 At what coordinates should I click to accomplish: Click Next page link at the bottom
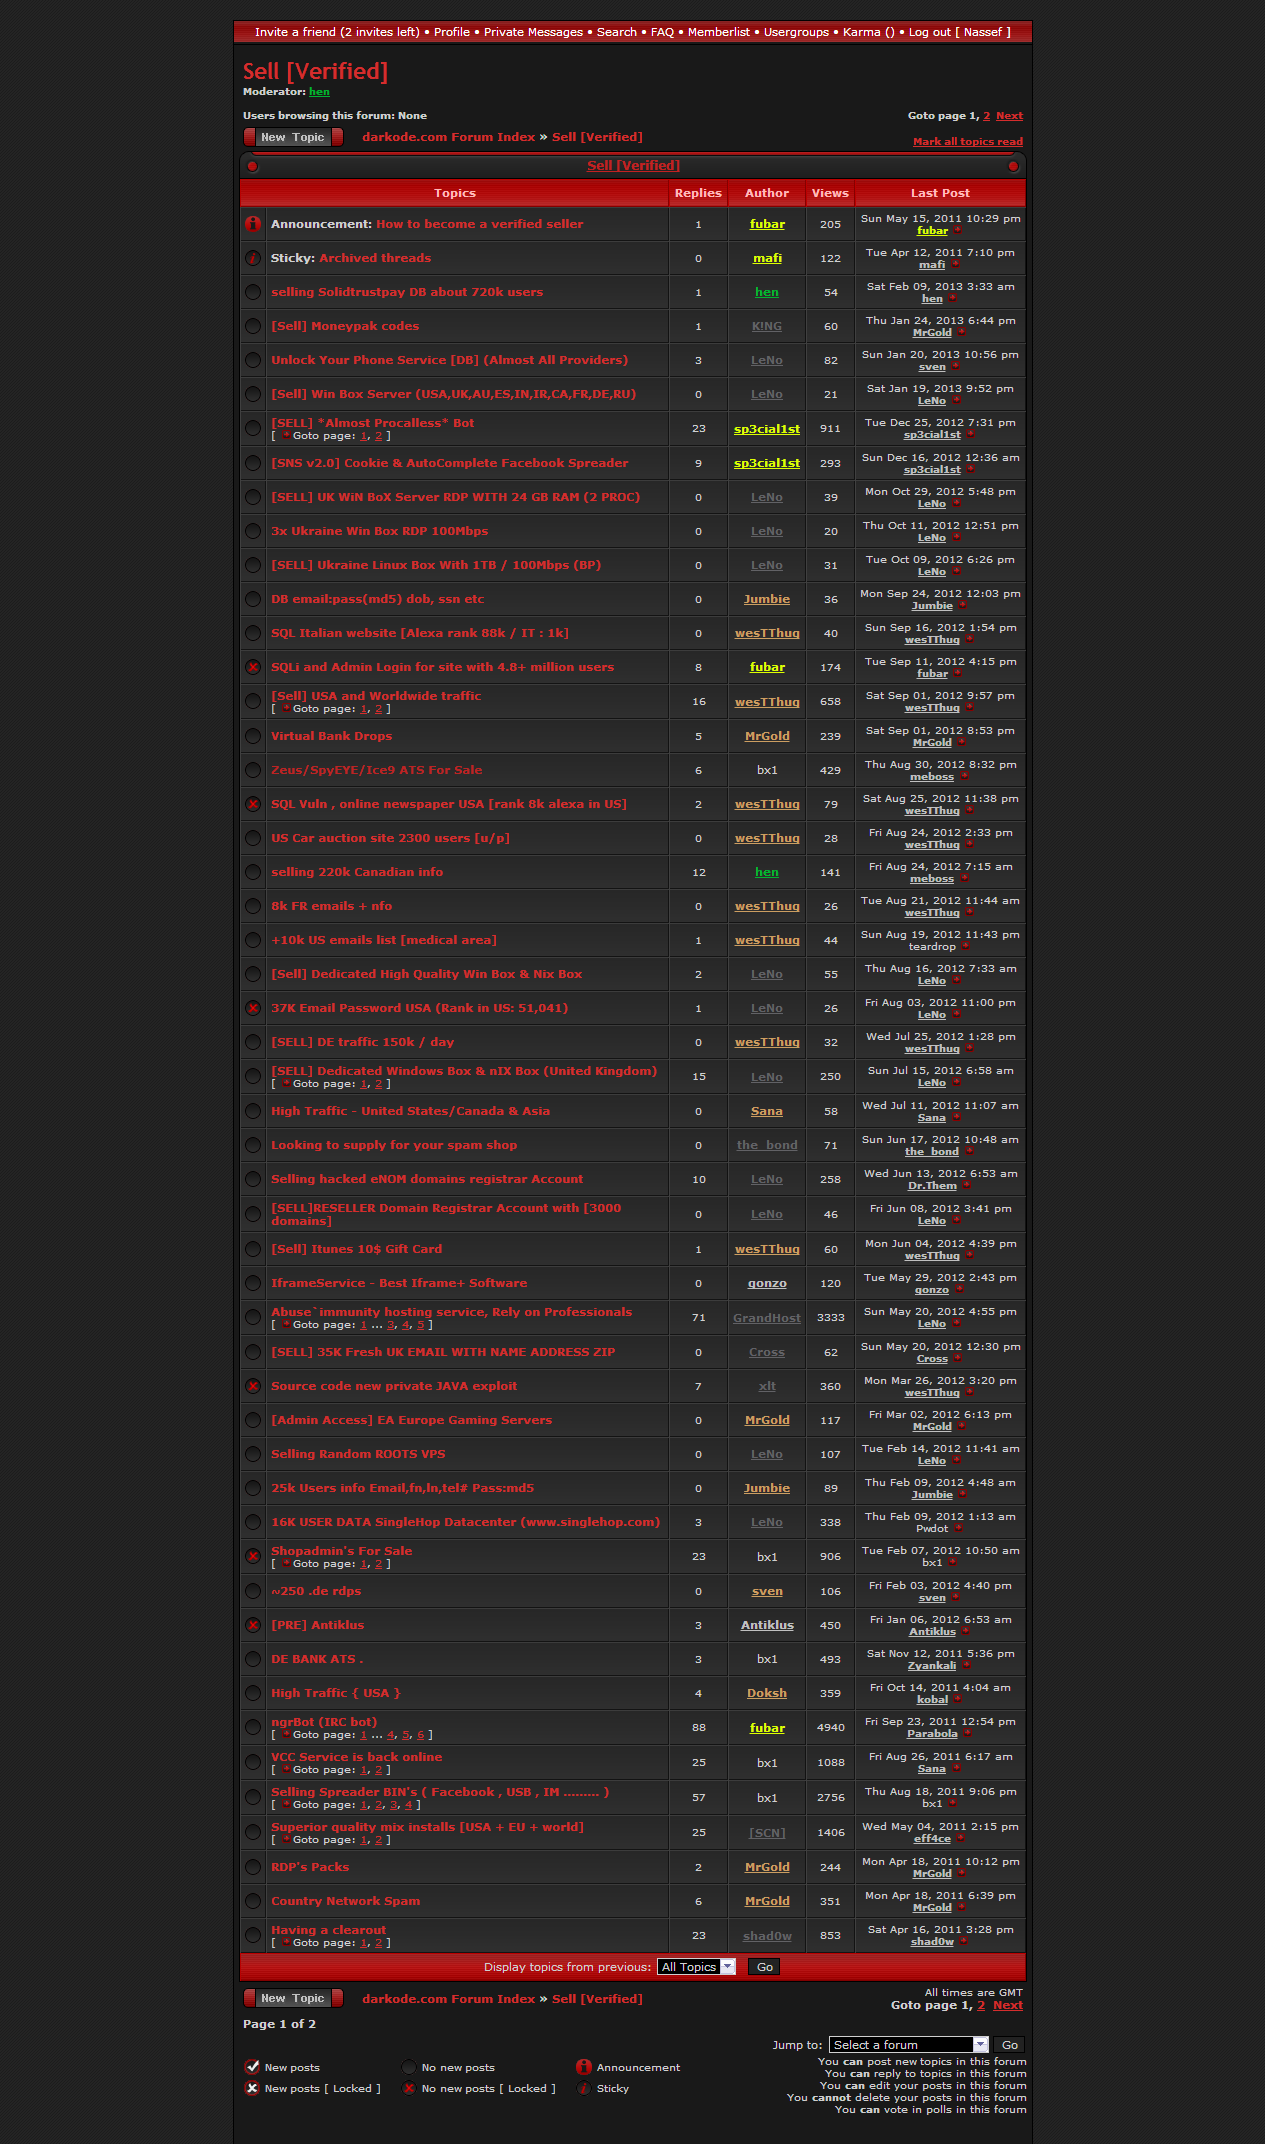click(x=1007, y=2005)
